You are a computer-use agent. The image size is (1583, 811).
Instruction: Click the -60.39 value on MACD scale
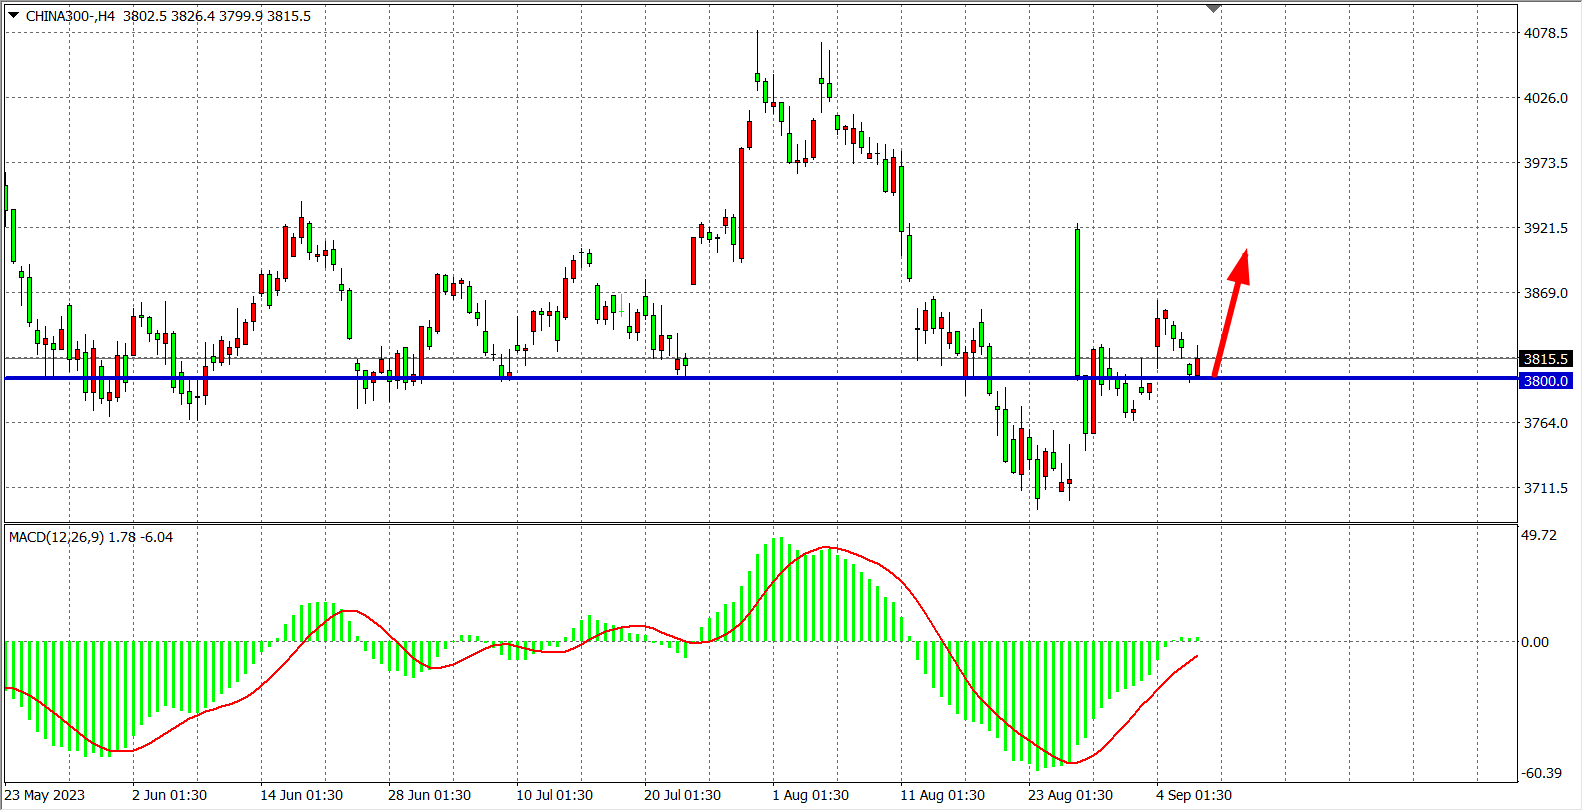pos(1541,773)
